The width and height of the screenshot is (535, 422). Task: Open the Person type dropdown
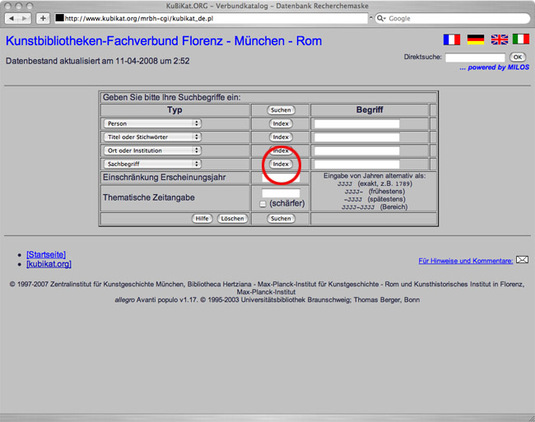153,123
